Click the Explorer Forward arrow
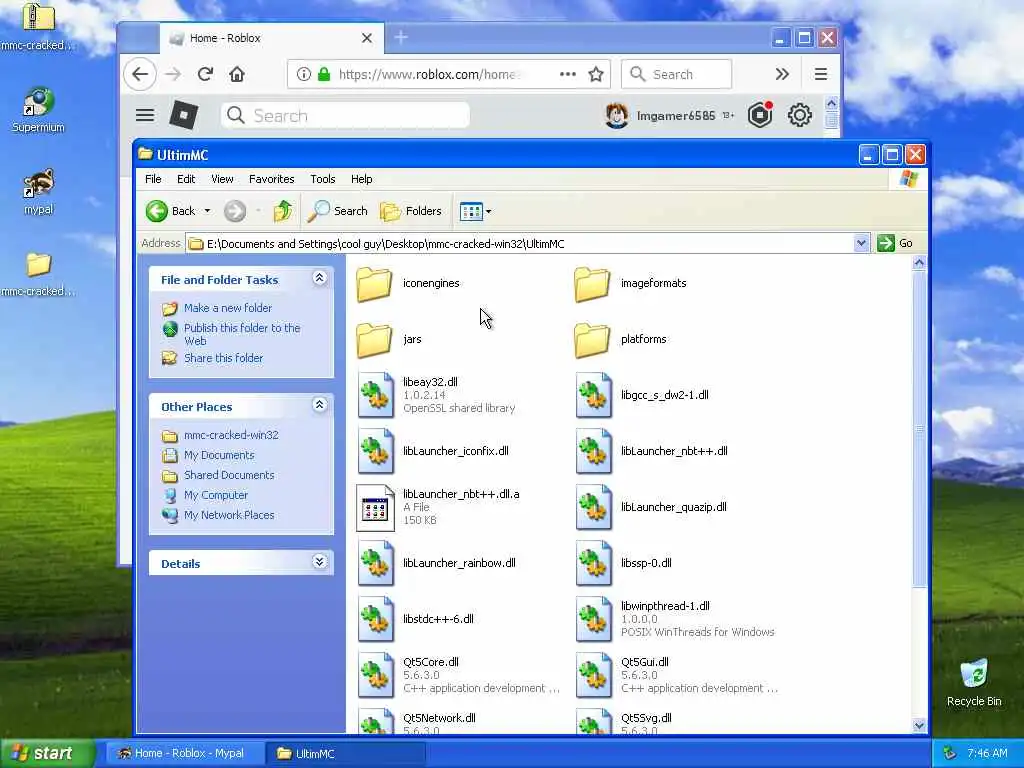Image resolution: width=1024 pixels, height=768 pixels. (235, 211)
